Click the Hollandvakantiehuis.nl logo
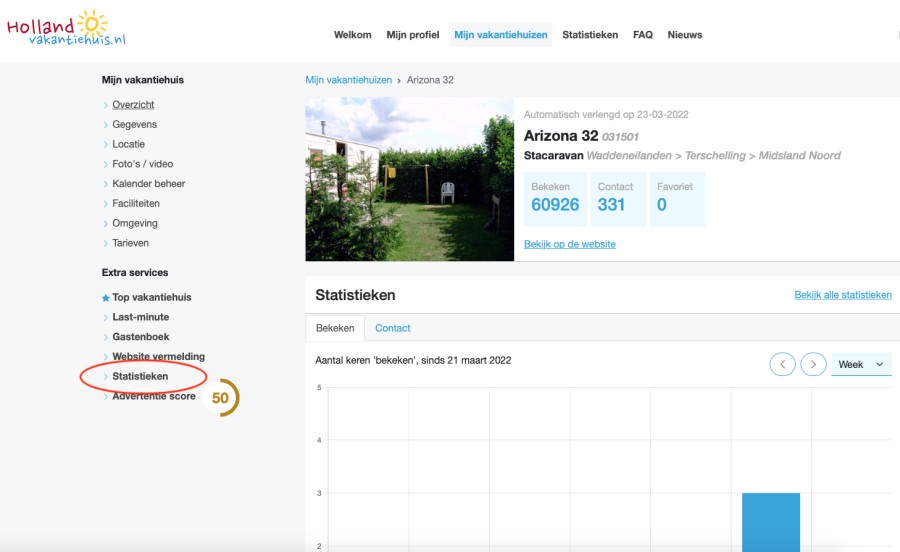900x552 pixels. click(66, 28)
